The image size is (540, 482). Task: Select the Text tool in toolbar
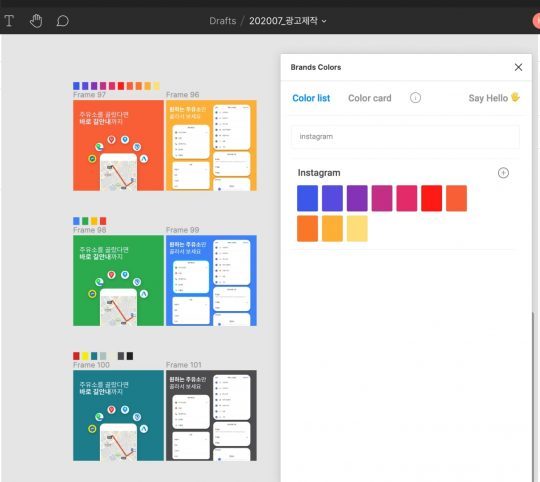(x=9, y=21)
